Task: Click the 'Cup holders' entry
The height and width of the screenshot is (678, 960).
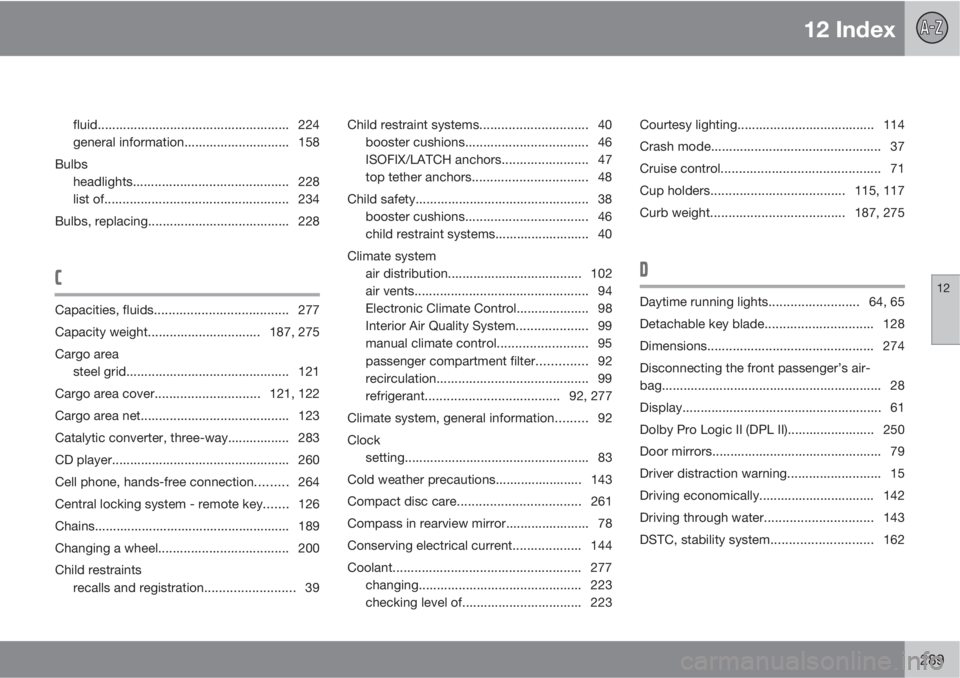Action: [x=772, y=190]
